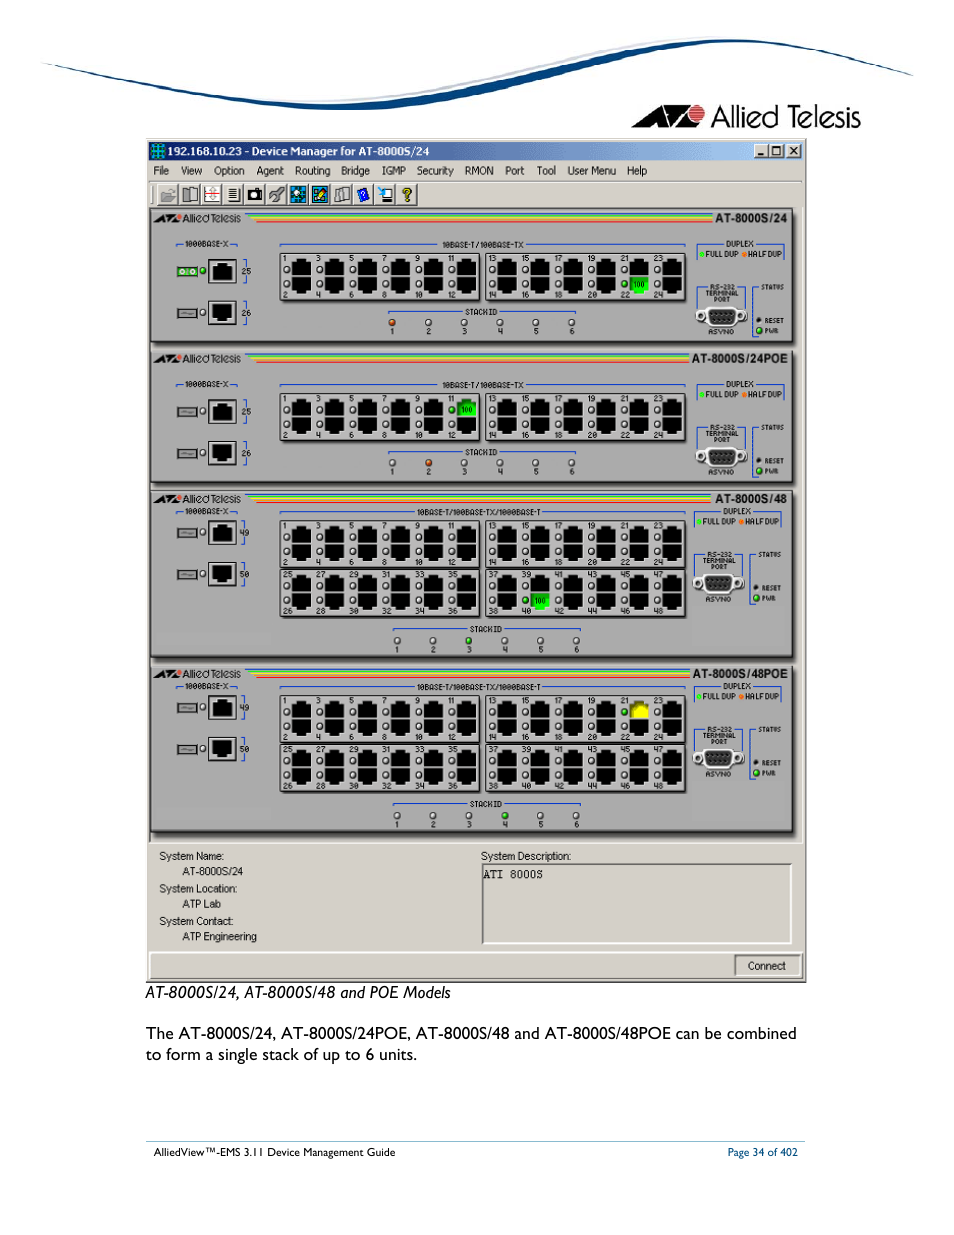The width and height of the screenshot is (954, 1235).
Task: Open the RMON menu
Action: 479,171
